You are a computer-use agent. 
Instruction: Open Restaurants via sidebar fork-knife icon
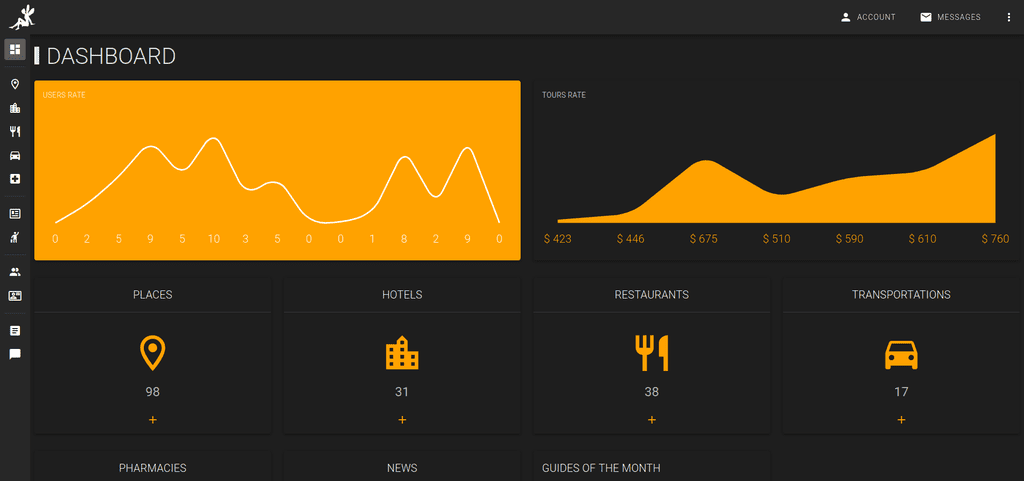point(15,132)
